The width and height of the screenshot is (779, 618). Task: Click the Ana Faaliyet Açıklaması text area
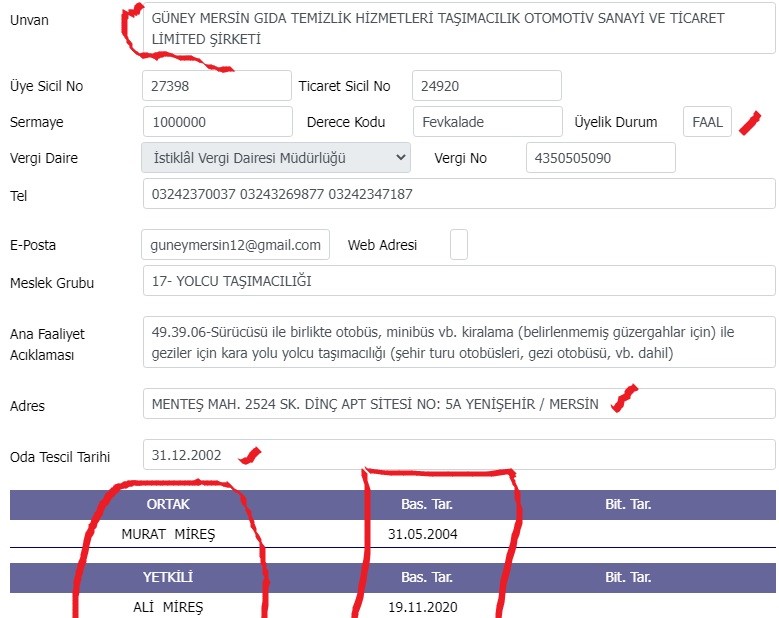pyautogui.click(x=459, y=342)
